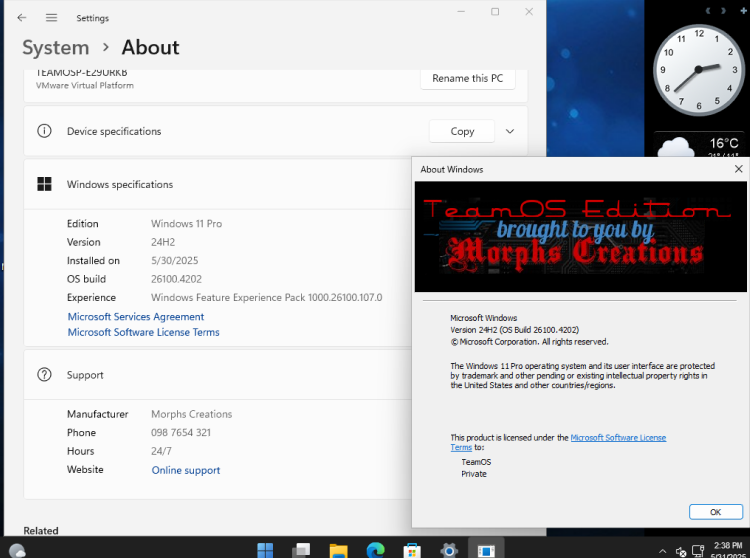
Task: Maximize the Settings window
Action: pos(495,11)
